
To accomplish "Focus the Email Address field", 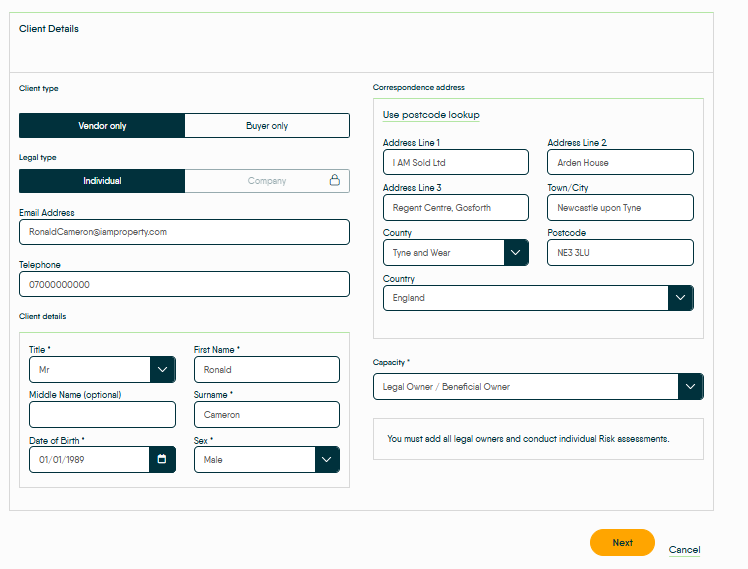I will coord(184,232).
